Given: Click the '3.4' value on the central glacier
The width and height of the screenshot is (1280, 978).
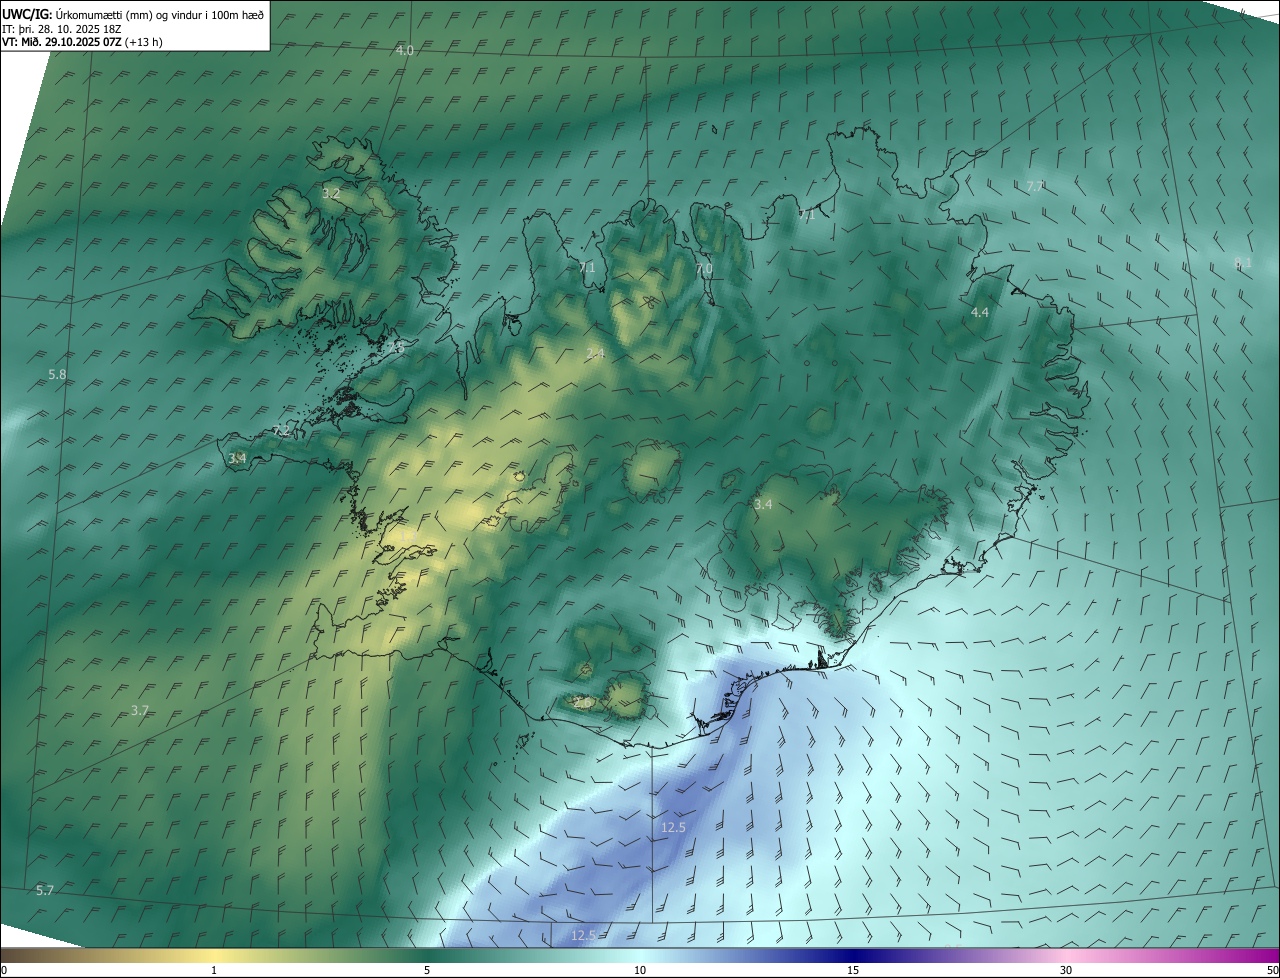Looking at the screenshot, I should [763, 505].
